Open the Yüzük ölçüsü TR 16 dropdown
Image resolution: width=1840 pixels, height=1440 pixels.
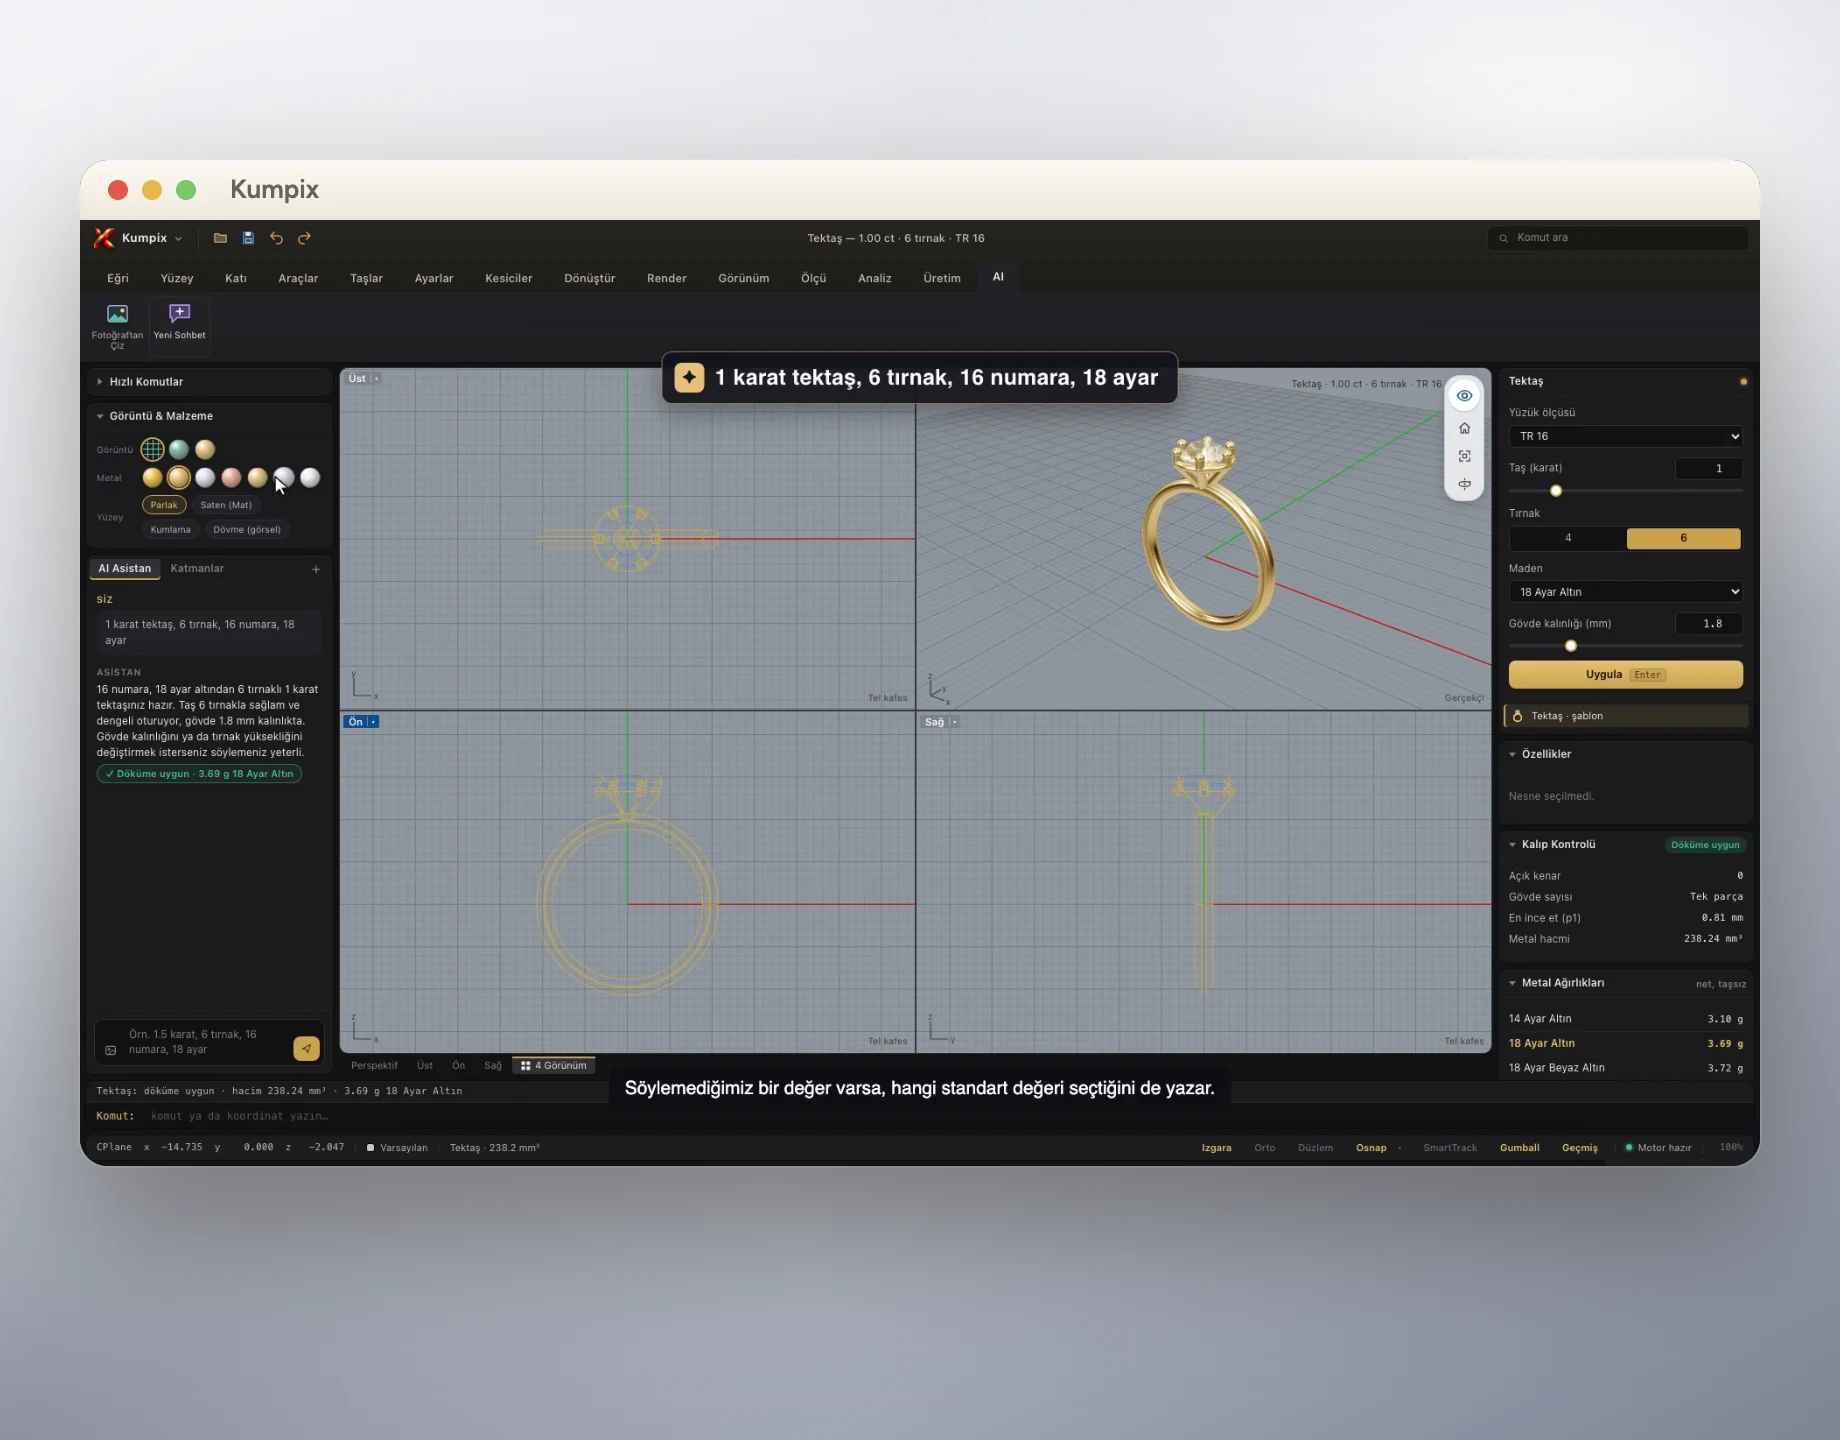click(x=1626, y=436)
